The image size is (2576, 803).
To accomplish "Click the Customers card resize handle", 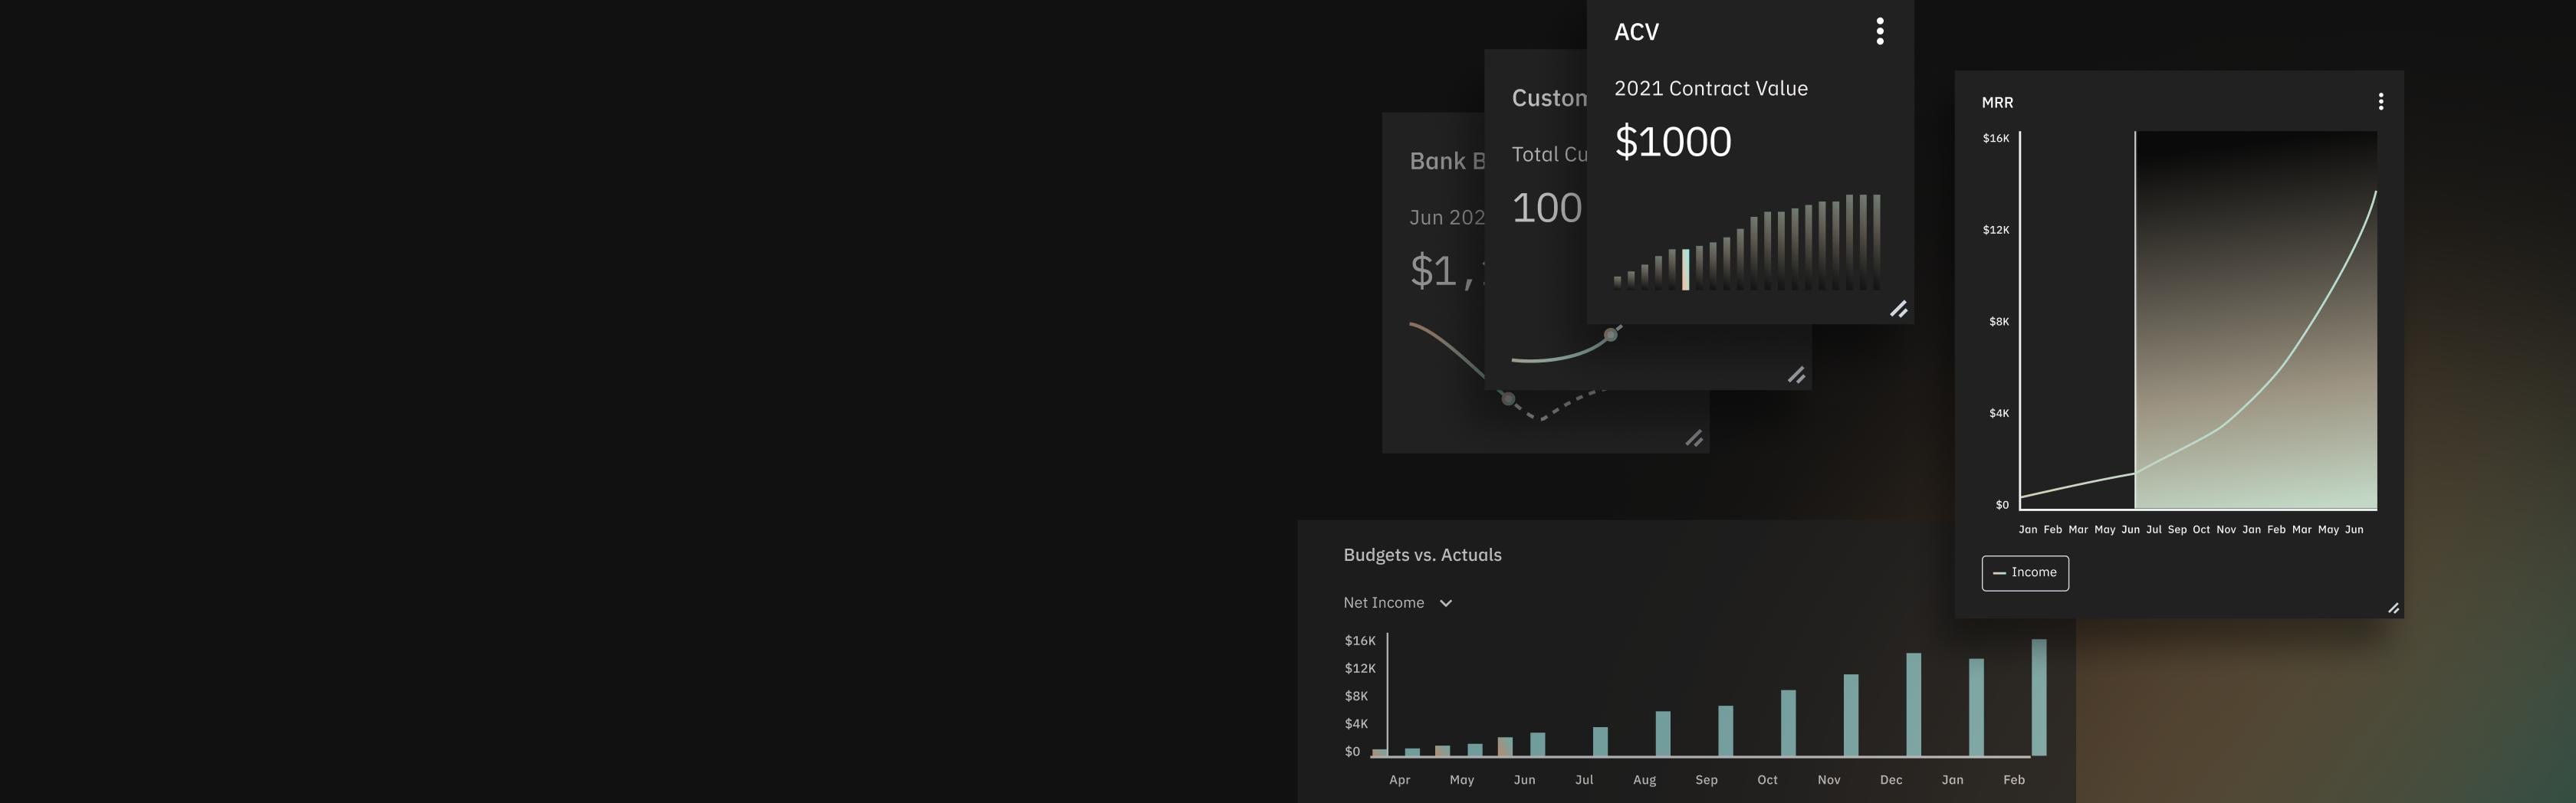I will pyautogui.click(x=1796, y=375).
